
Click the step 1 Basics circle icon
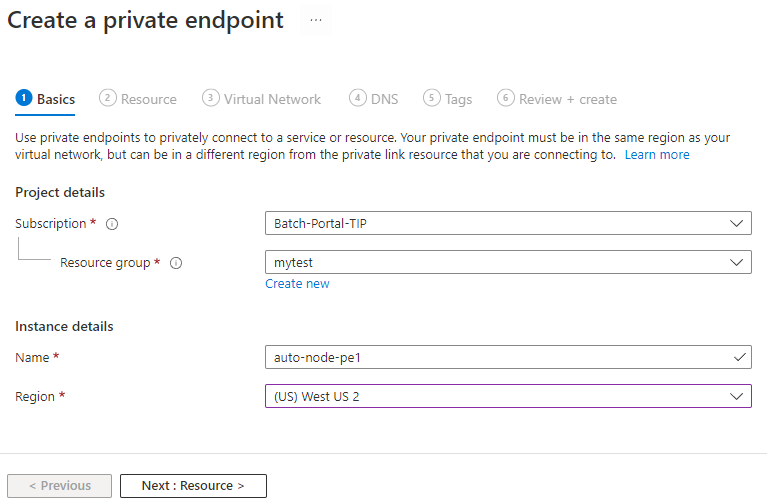point(24,98)
